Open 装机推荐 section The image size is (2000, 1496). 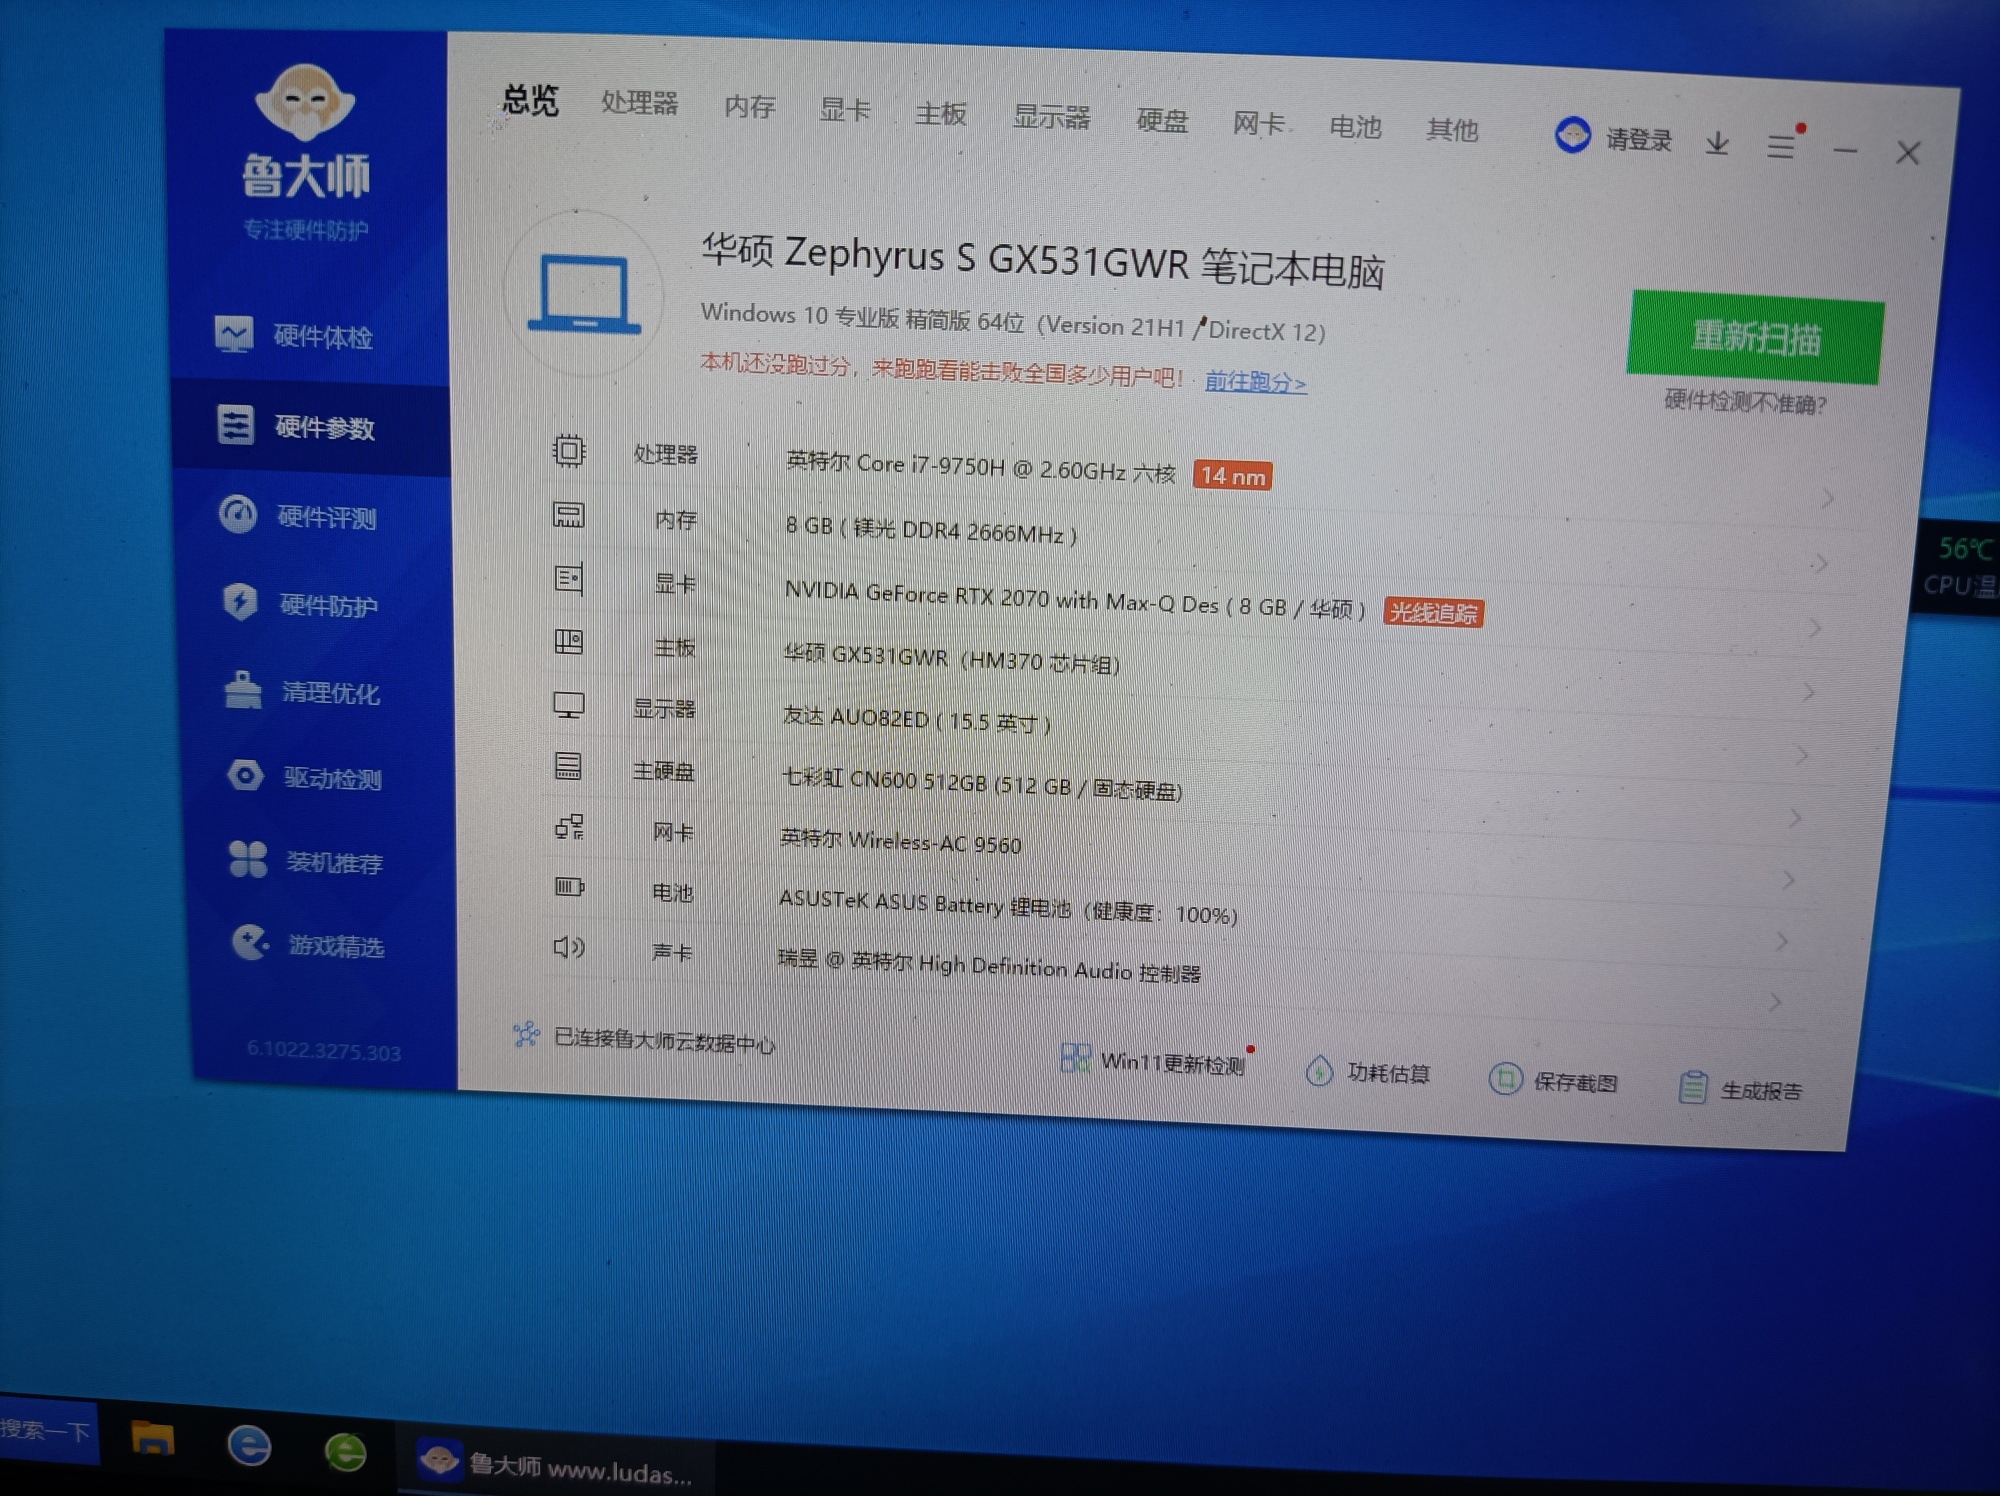pos(306,860)
